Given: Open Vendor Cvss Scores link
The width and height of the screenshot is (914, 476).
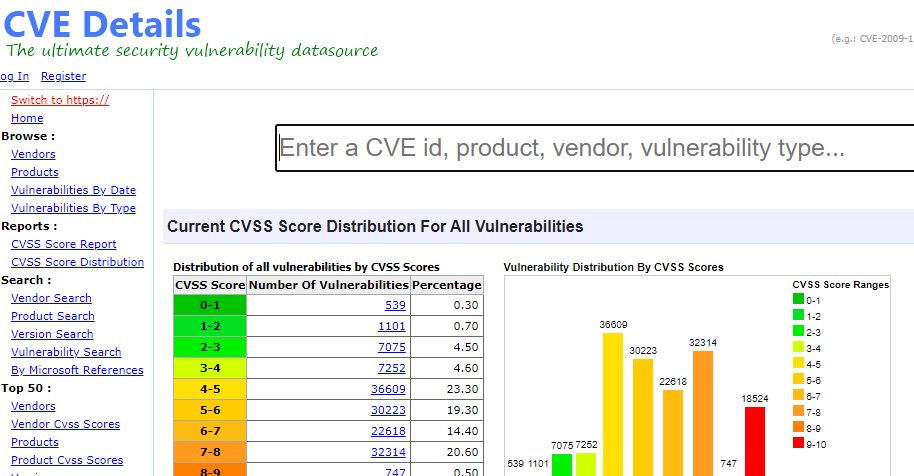Looking at the screenshot, I should tap(65, 425).
